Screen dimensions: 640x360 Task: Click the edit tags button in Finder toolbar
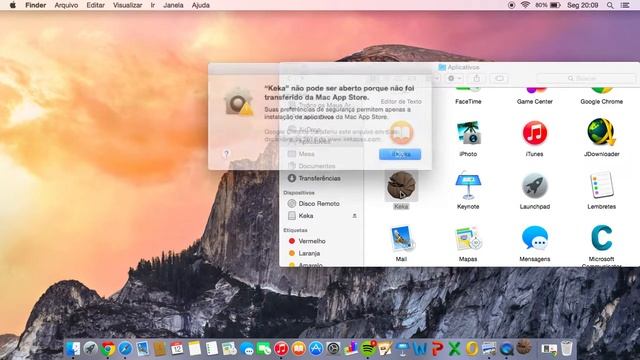499,78
